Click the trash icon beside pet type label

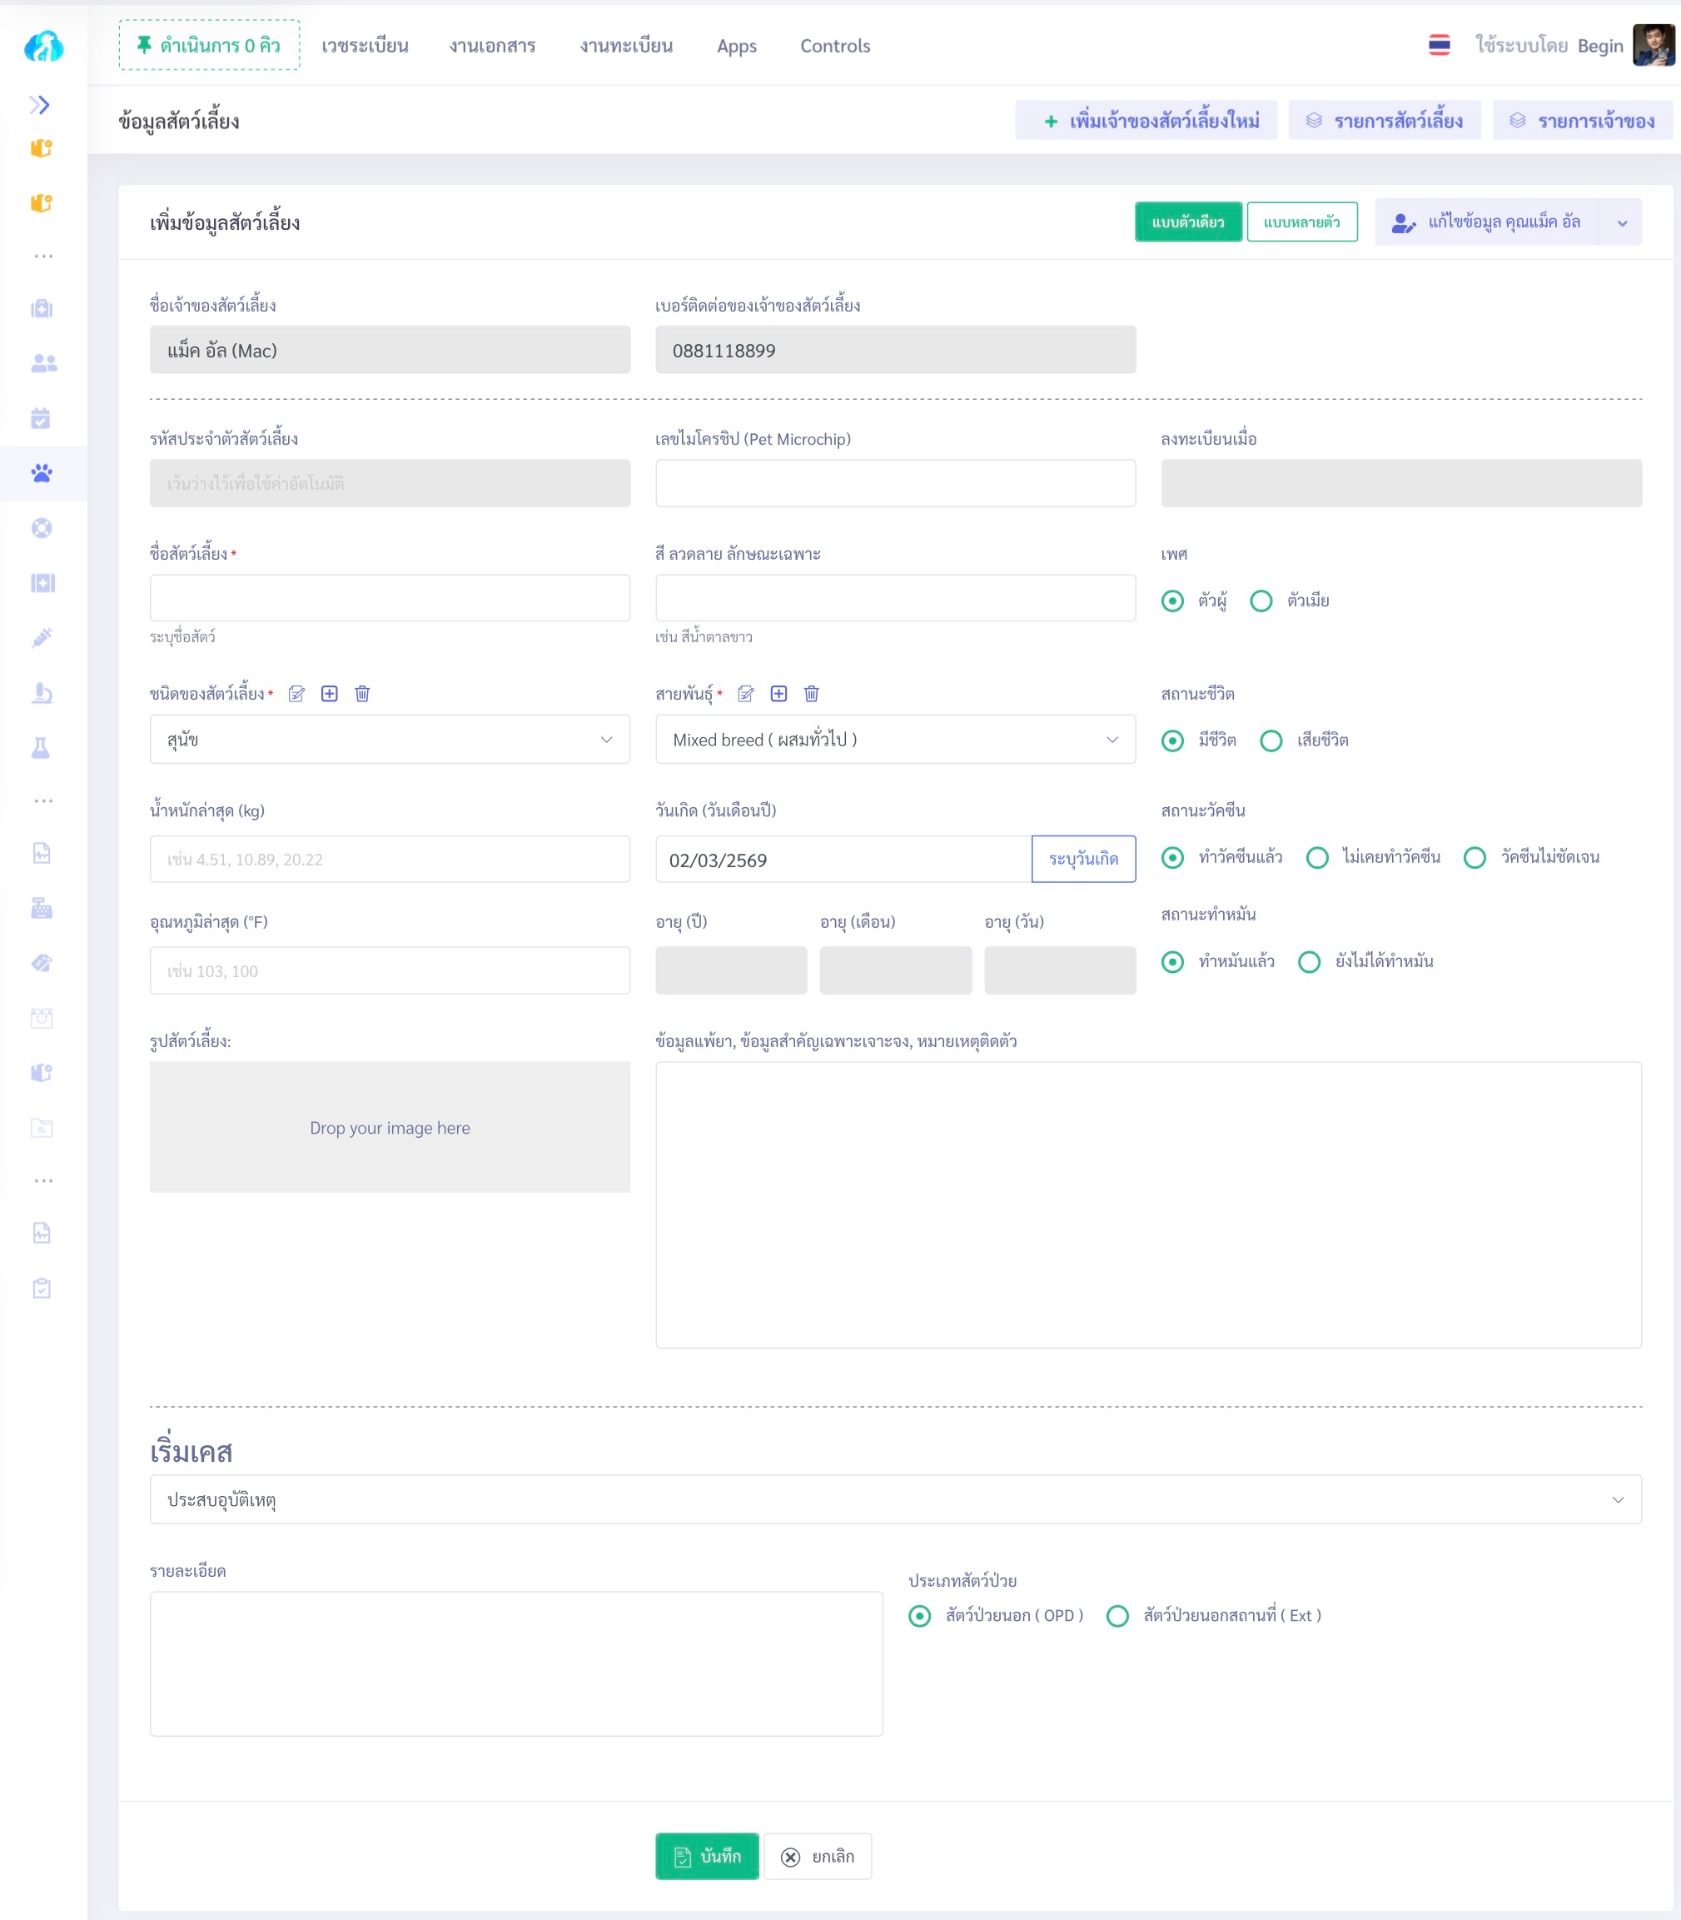coord(362,694)
